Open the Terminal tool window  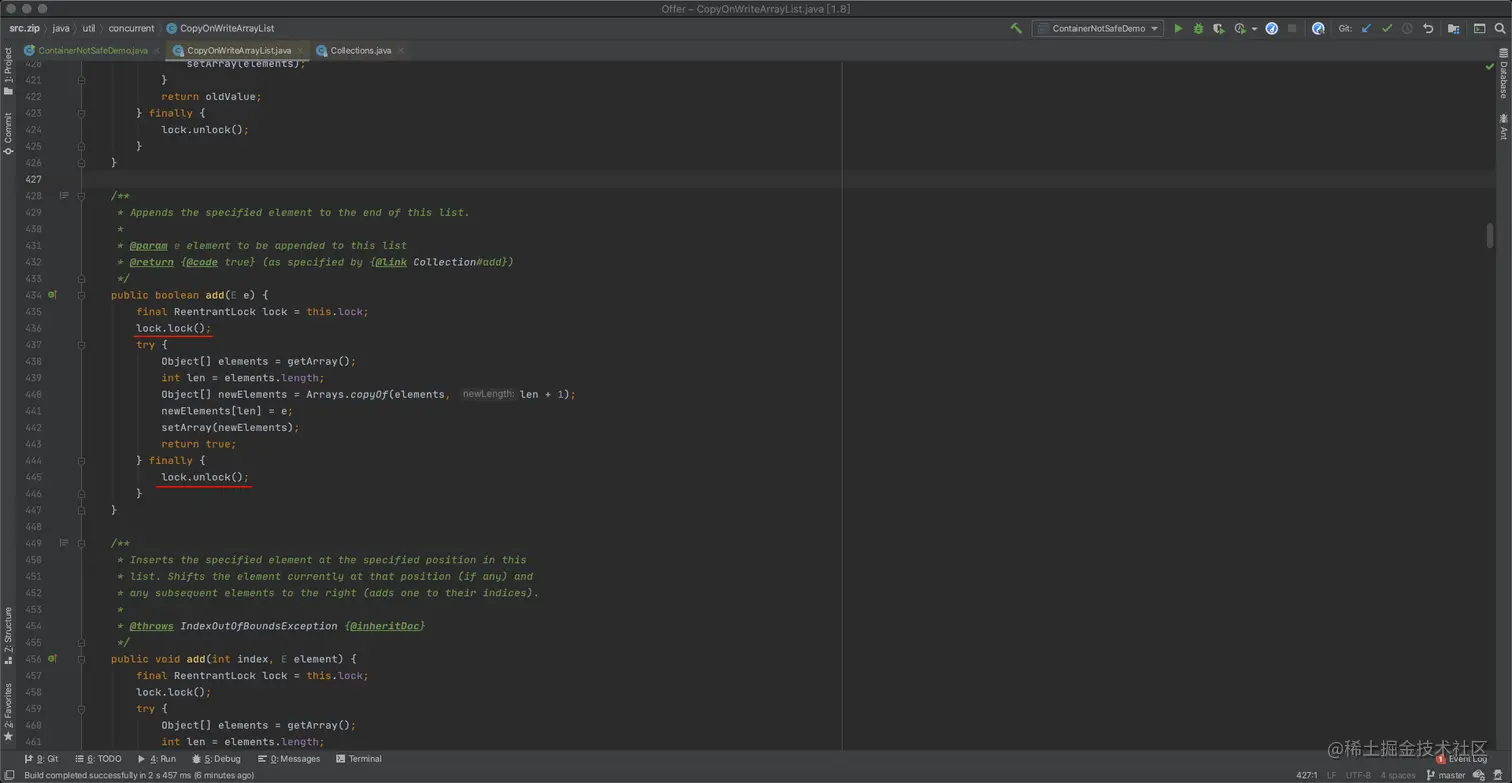359,759
